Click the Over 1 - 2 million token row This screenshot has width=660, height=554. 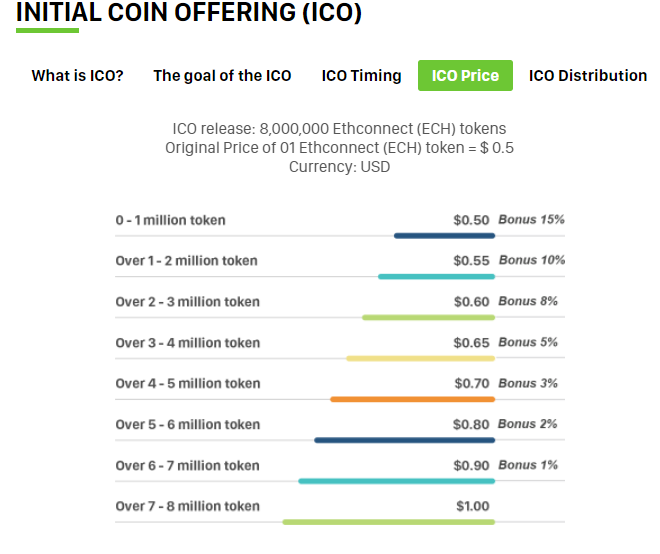coord(186,261)
